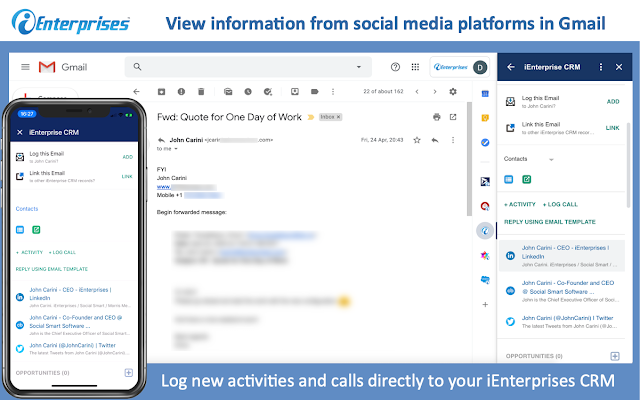
Task: Open Social Smart Software Crunchbase result in panel
Action: coord(562,291)
